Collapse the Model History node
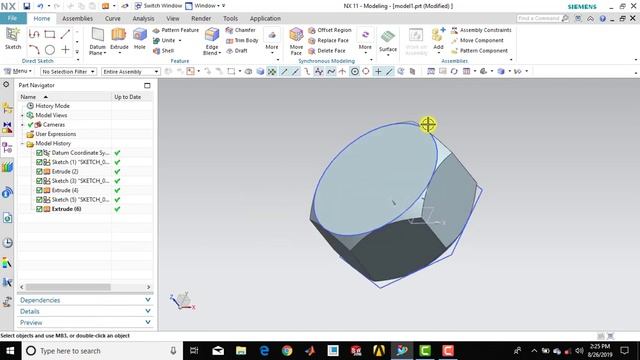 (x=22, y=144)
